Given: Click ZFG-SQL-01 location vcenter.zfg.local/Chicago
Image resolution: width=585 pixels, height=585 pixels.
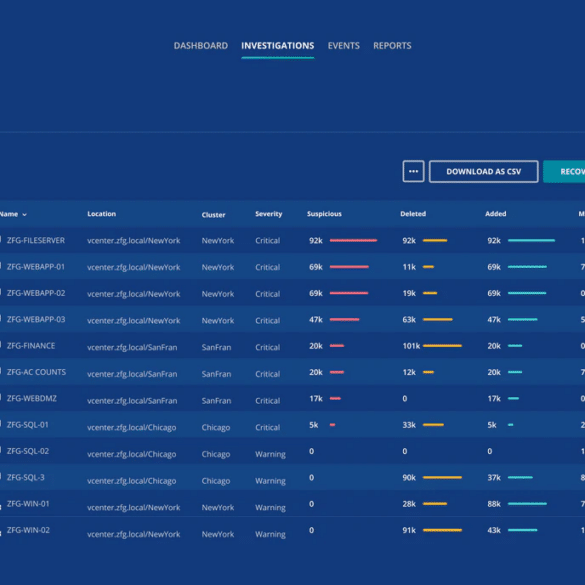Looking at the screenshot, I should 131,427.
